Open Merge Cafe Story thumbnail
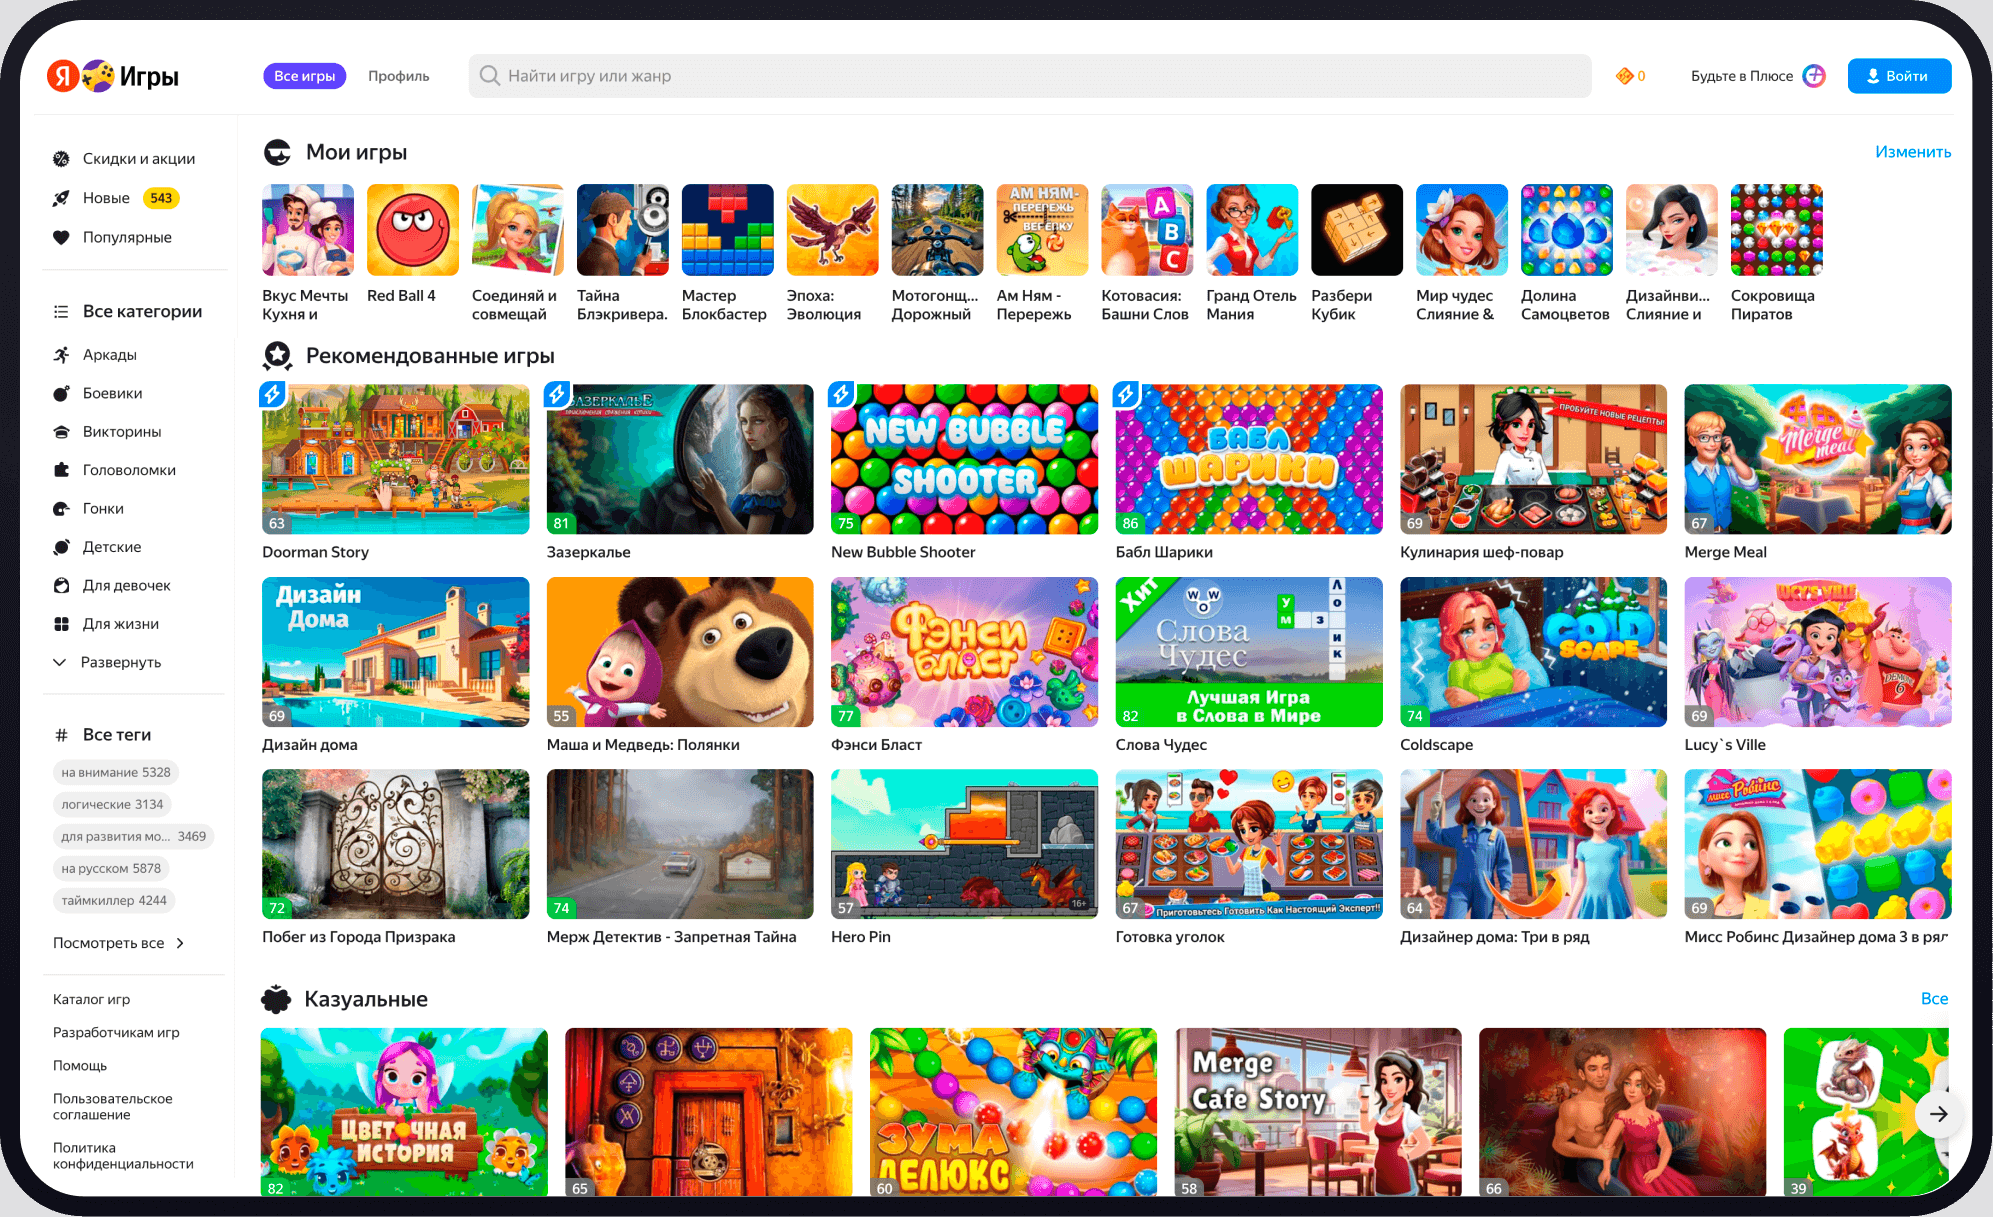The height and width of the screenshot is (1217, 1993). pos(1318,1112)
